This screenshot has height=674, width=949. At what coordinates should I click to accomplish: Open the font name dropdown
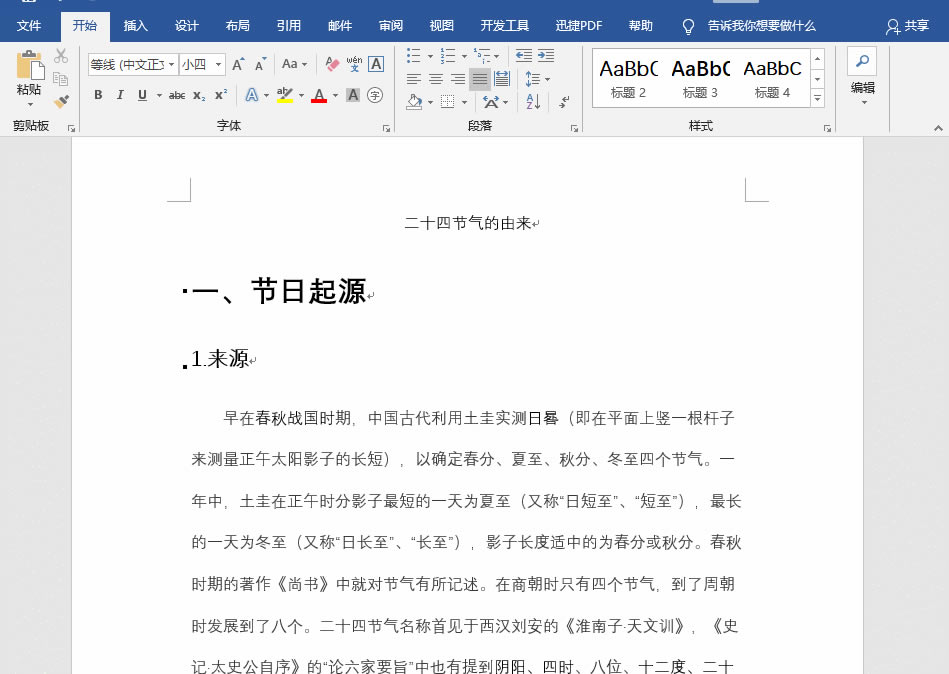point(171,65)
